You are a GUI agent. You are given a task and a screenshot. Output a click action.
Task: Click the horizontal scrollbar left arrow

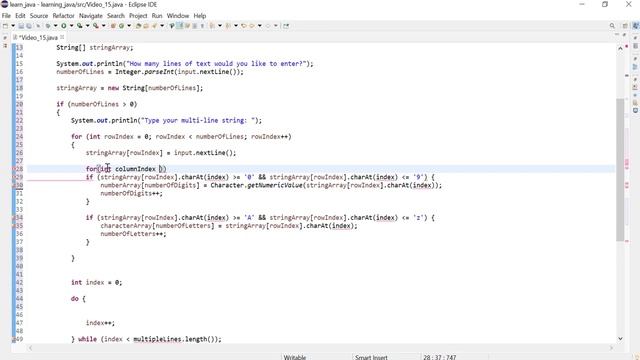pyautogui.click(x=30, y=348)
